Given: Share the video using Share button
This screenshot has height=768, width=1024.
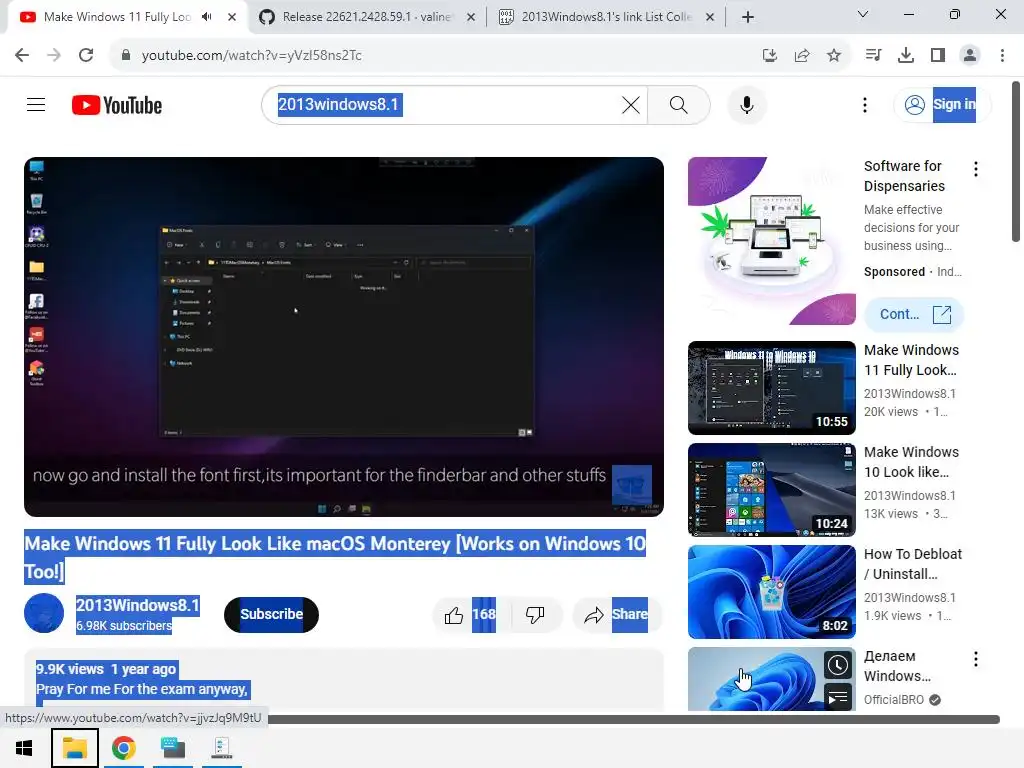Looking at the screenshot, I should 616,615.
